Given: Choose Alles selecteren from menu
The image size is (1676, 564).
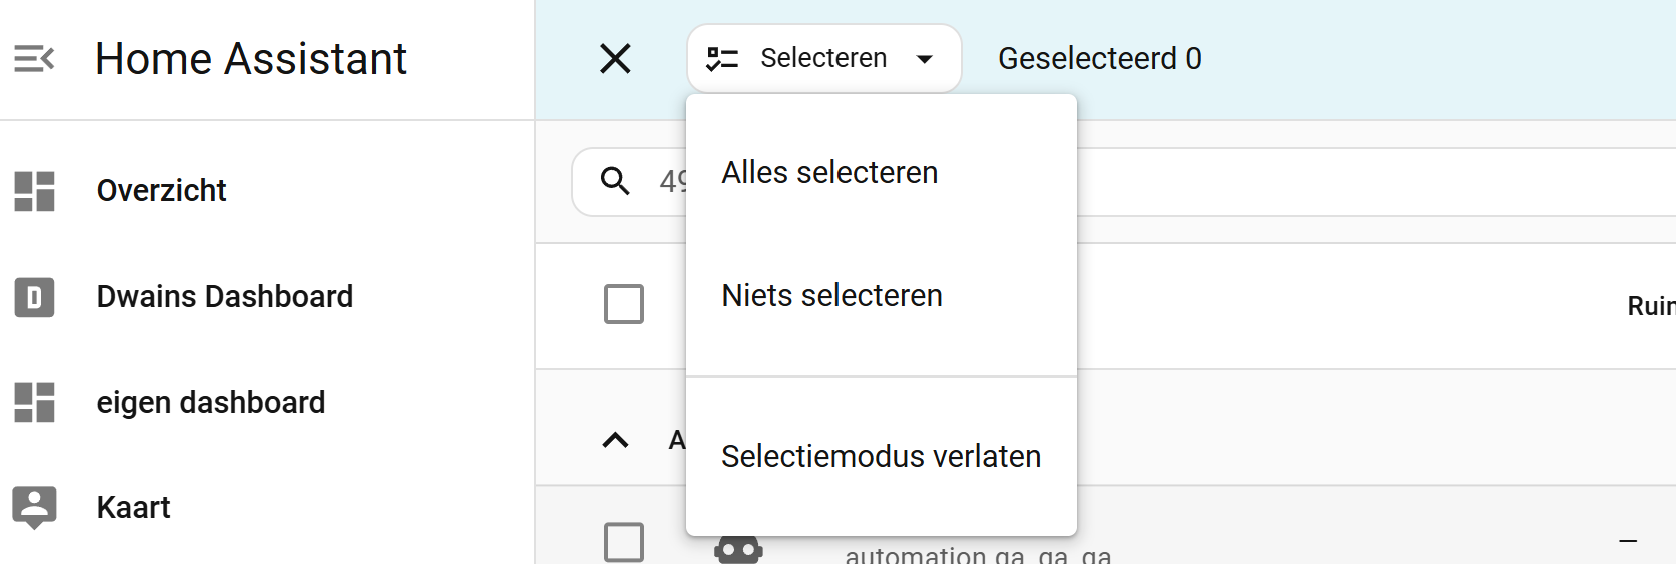Looking at the screenshot, I should point(830,173).
